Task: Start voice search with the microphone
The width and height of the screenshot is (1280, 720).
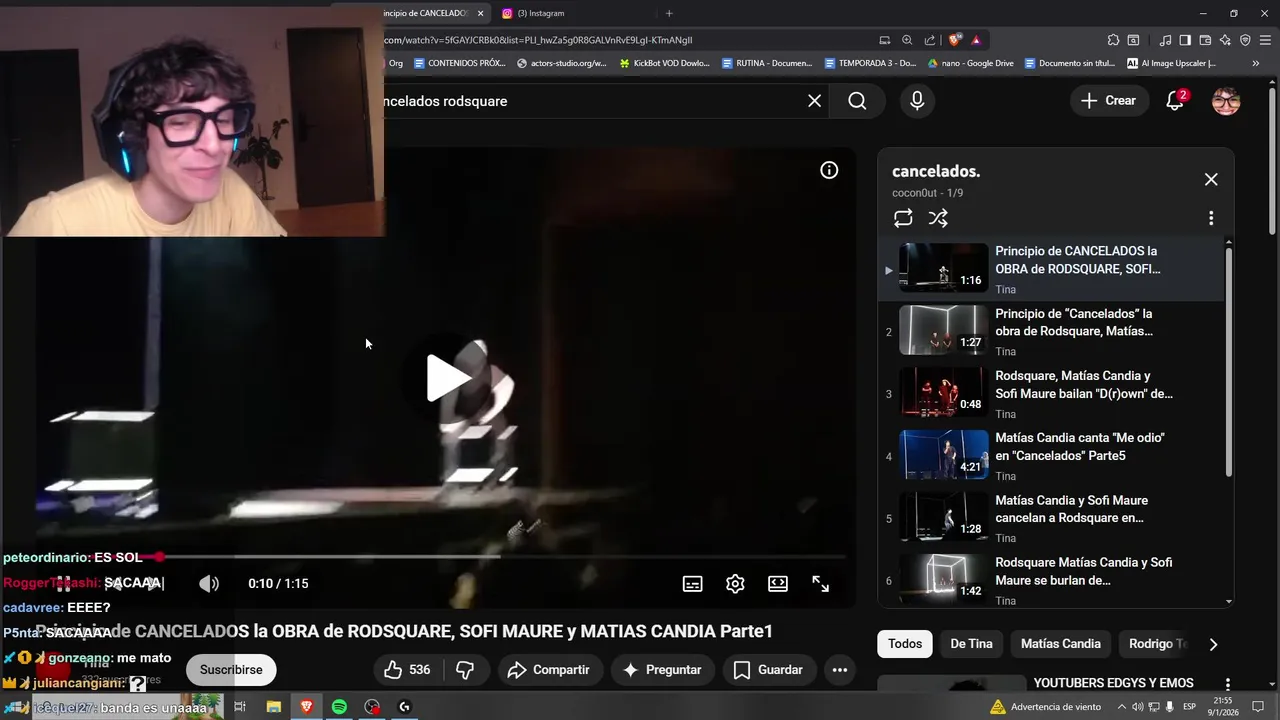Action: [x=917, y=101]
